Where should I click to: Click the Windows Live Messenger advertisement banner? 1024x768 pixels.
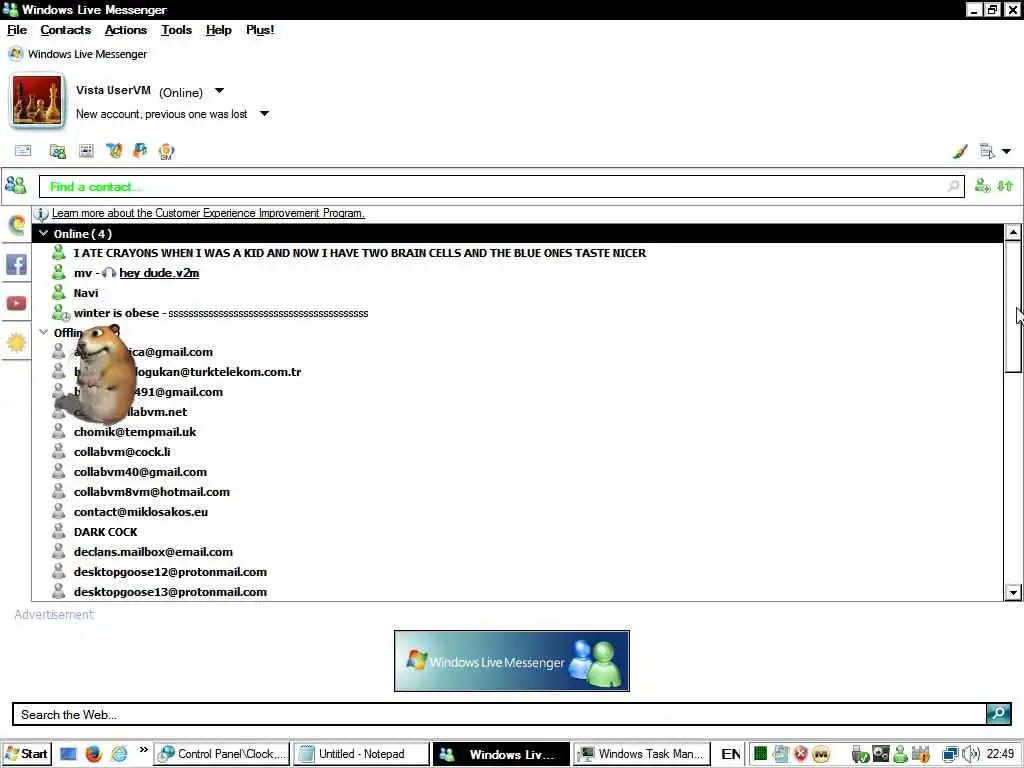[512, 661]
